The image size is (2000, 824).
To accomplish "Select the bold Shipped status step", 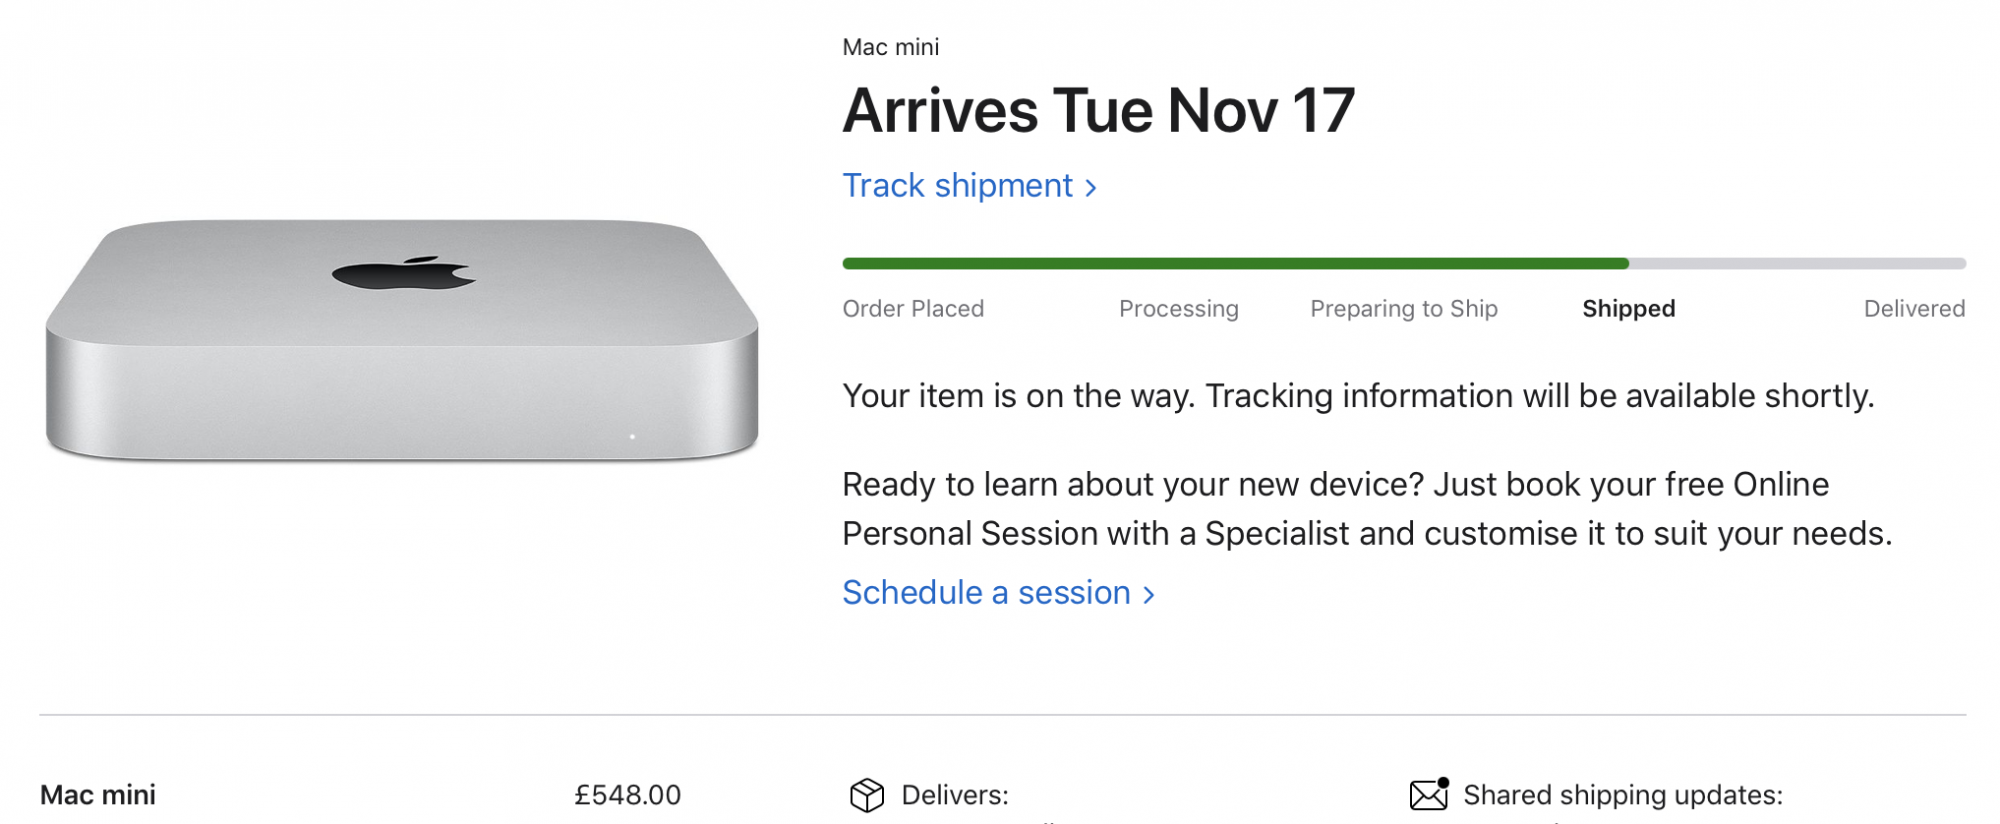I will pos(1628,309).
